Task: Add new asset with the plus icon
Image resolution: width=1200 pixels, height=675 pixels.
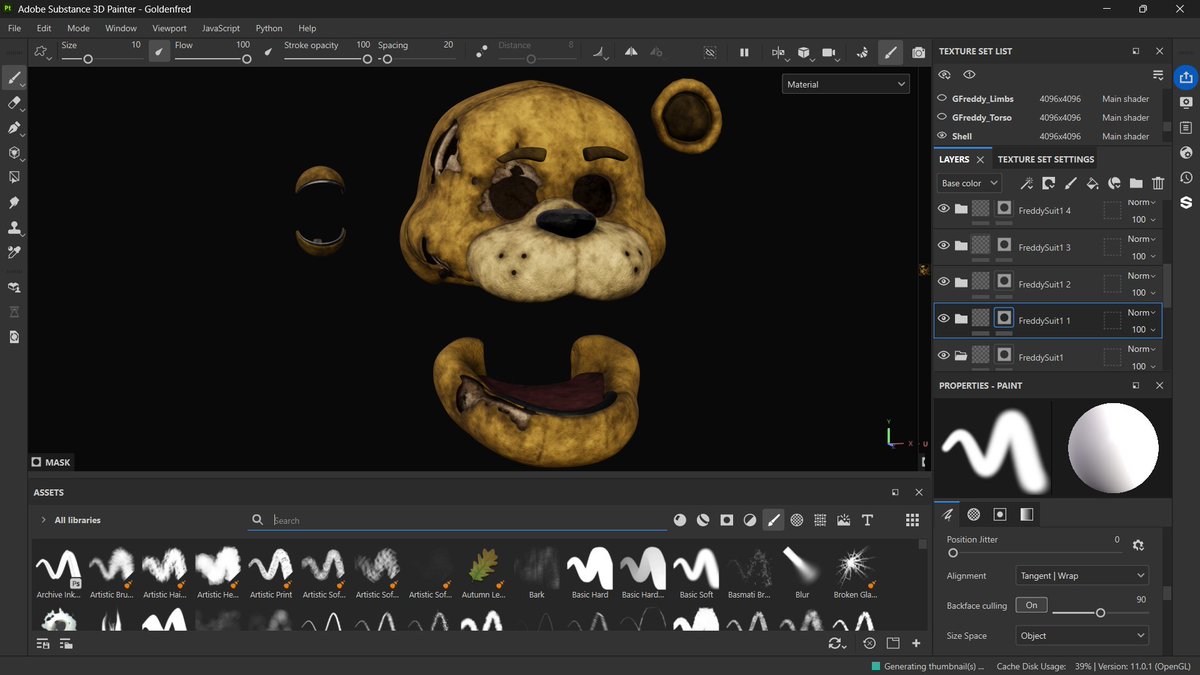Action: [916, 643]
